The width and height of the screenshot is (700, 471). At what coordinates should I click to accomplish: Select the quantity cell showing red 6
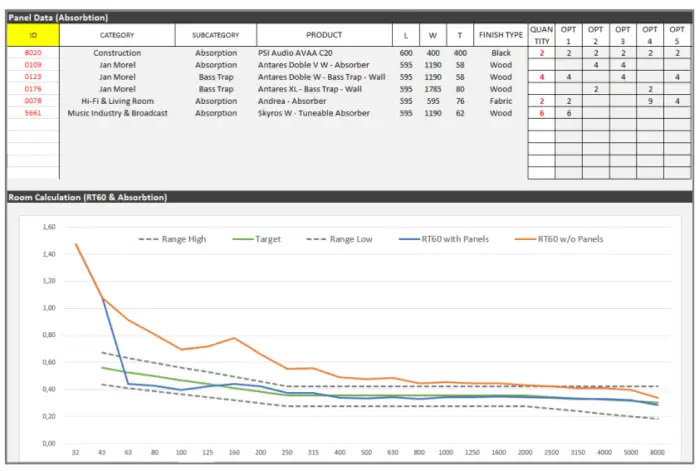pyautogui.click(x=541, y=113)
